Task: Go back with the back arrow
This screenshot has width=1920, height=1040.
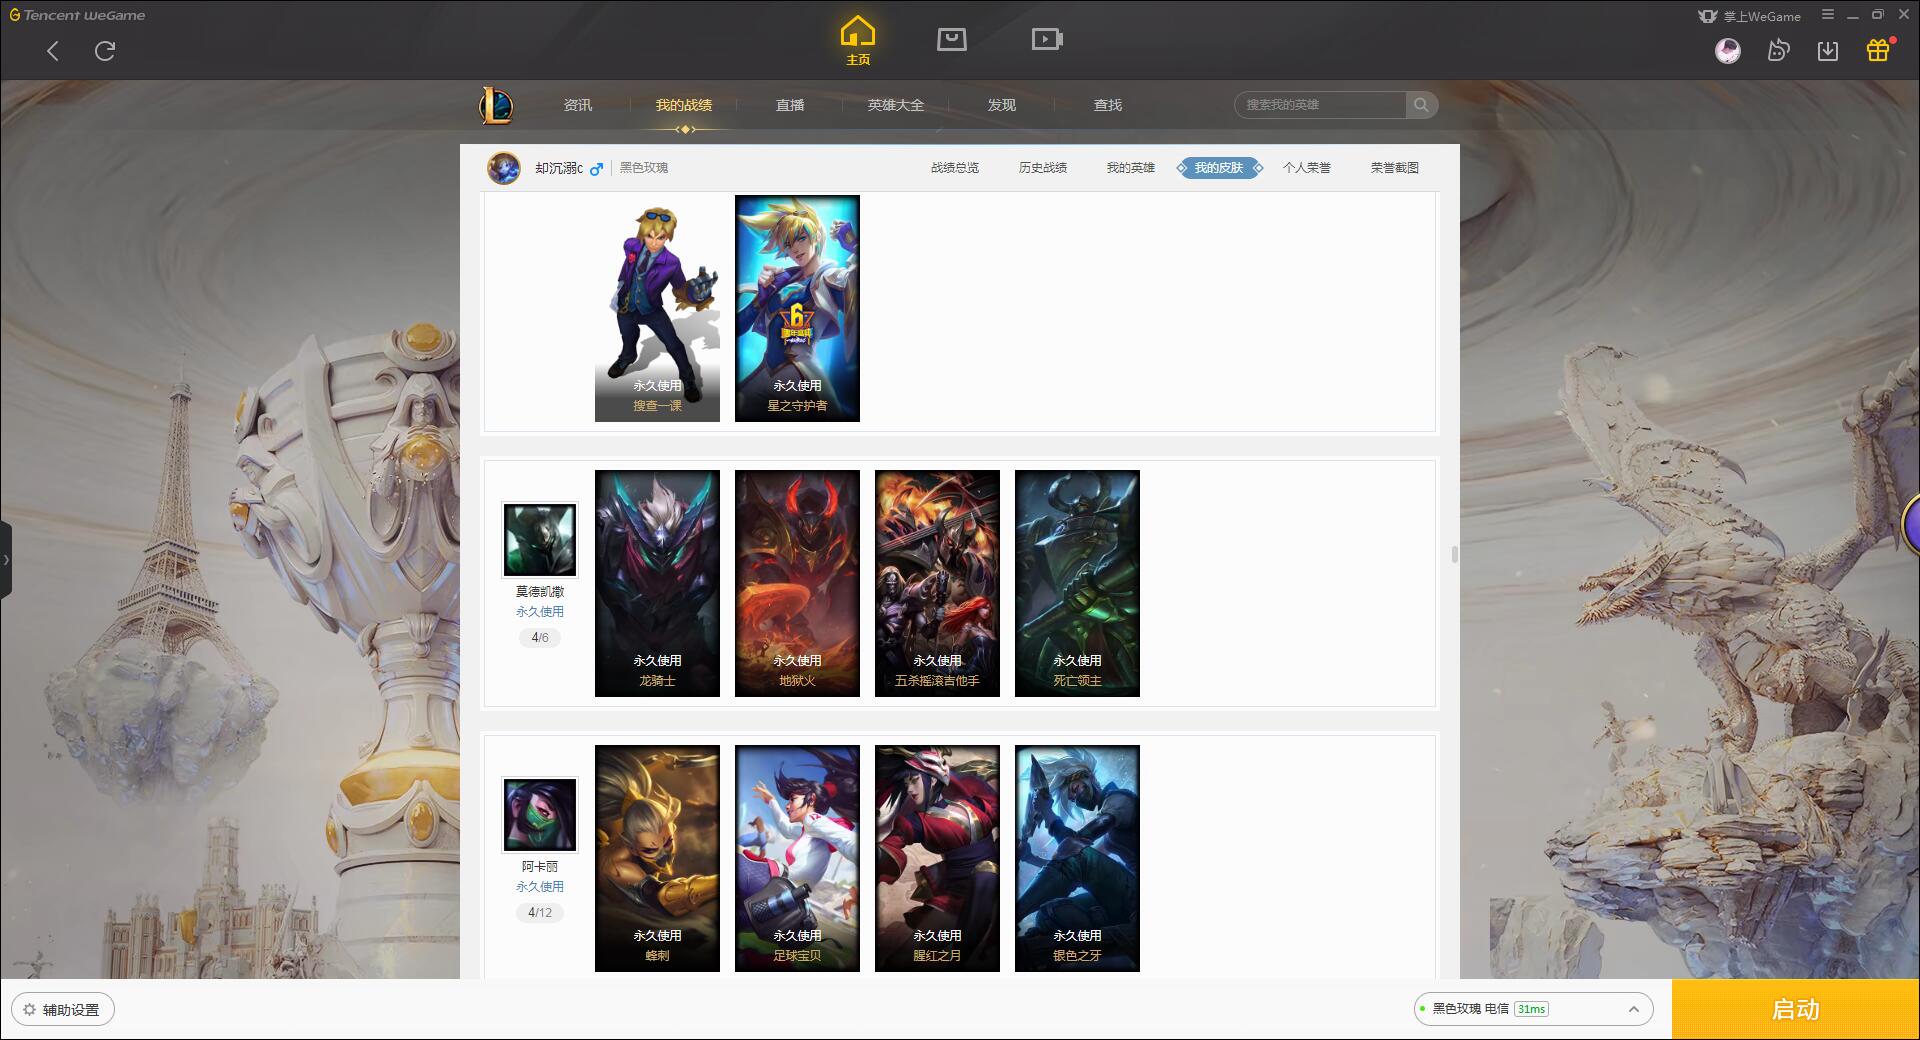Action: pos(53,51)
